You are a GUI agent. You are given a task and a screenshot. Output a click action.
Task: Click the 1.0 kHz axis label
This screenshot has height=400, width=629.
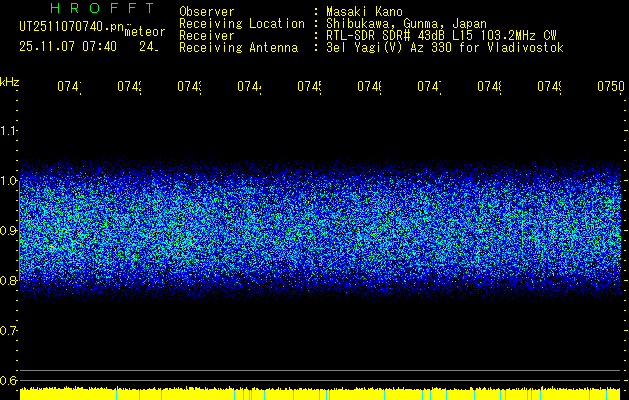click(x=9, y=181)
